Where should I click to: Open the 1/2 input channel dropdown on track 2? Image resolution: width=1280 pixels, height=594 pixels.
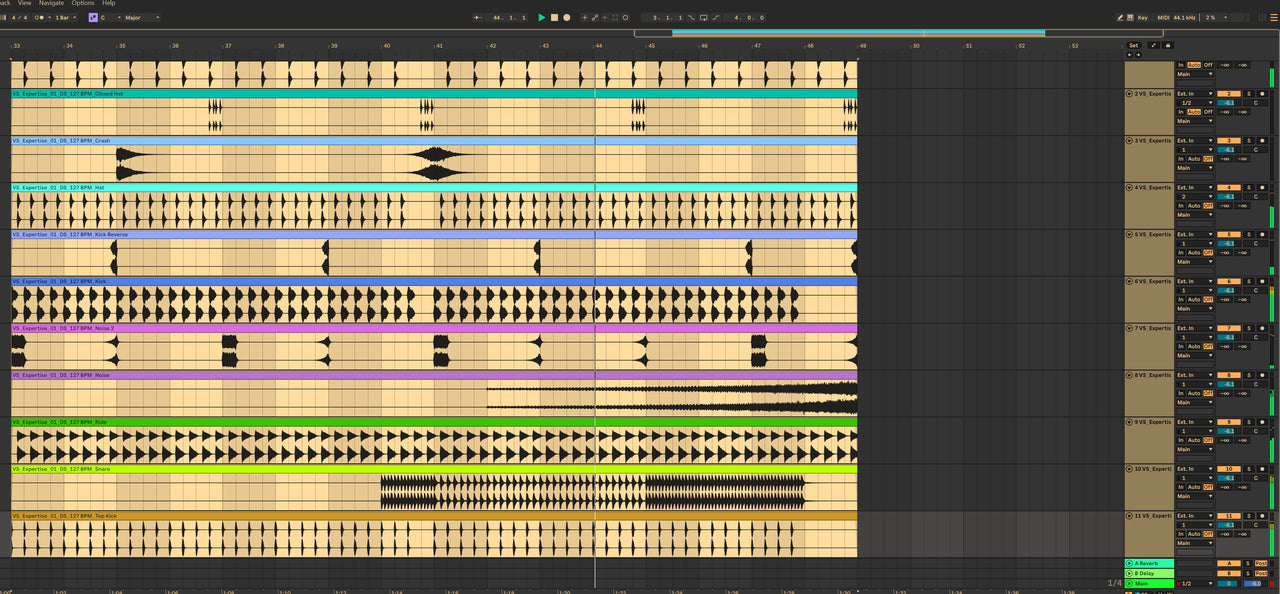click(1195, 103)
